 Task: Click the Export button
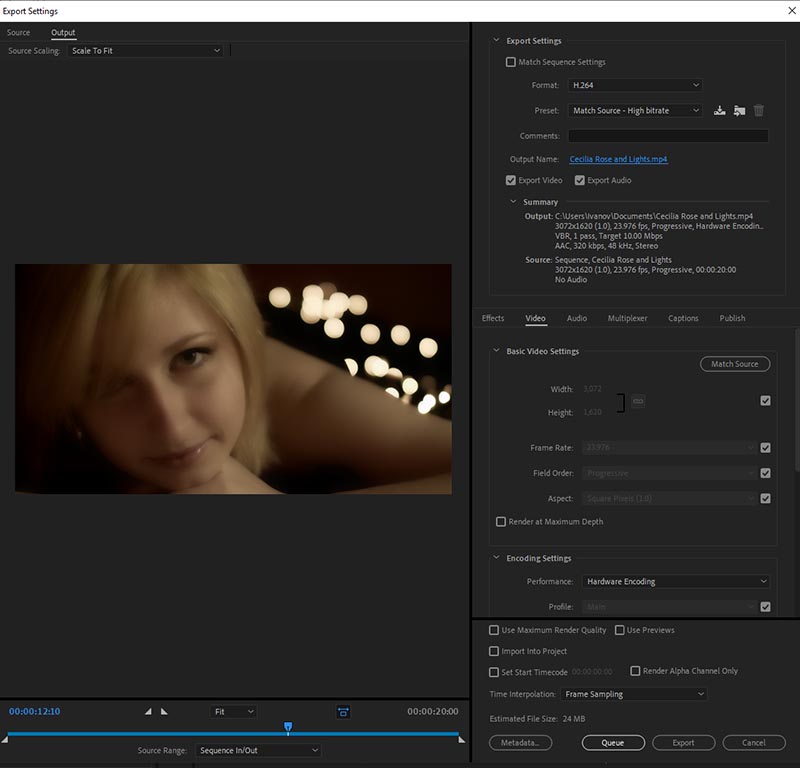click(x=684, y=742)
